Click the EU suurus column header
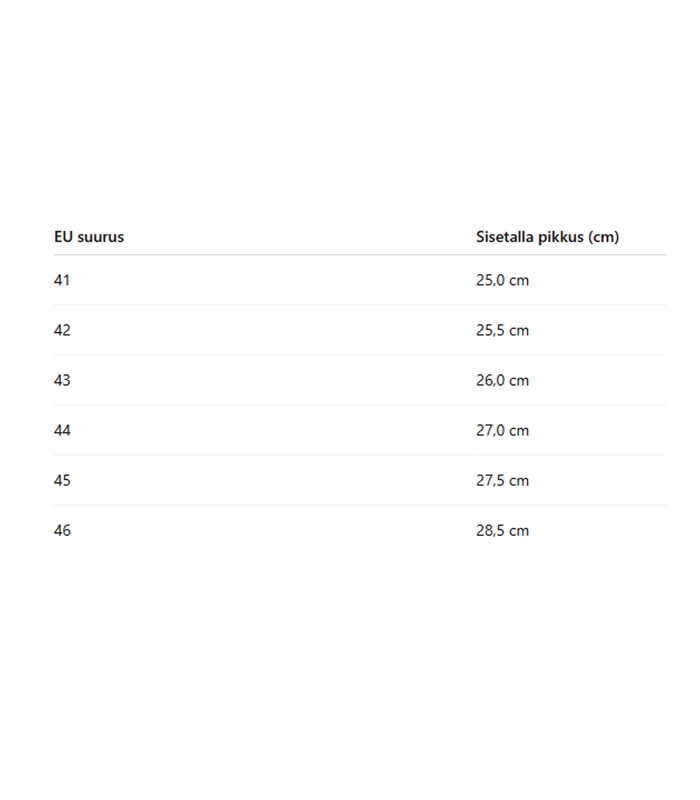This screenshot has height=800, width=700. [89, 237]
